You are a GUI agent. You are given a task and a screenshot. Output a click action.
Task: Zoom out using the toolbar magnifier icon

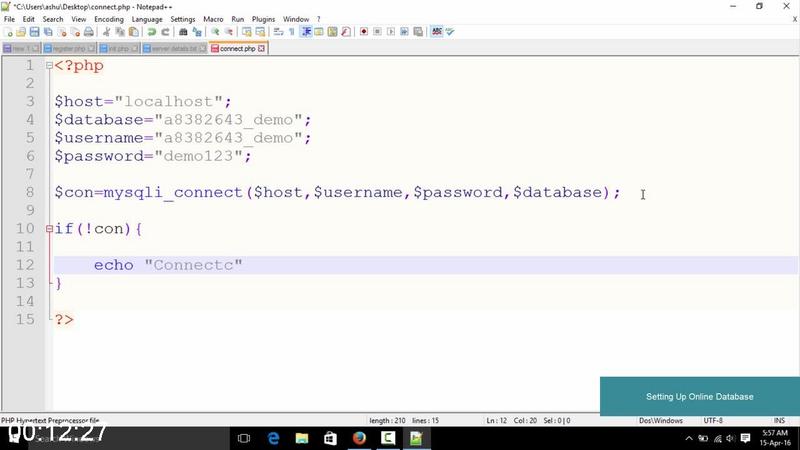coord(229,32)
